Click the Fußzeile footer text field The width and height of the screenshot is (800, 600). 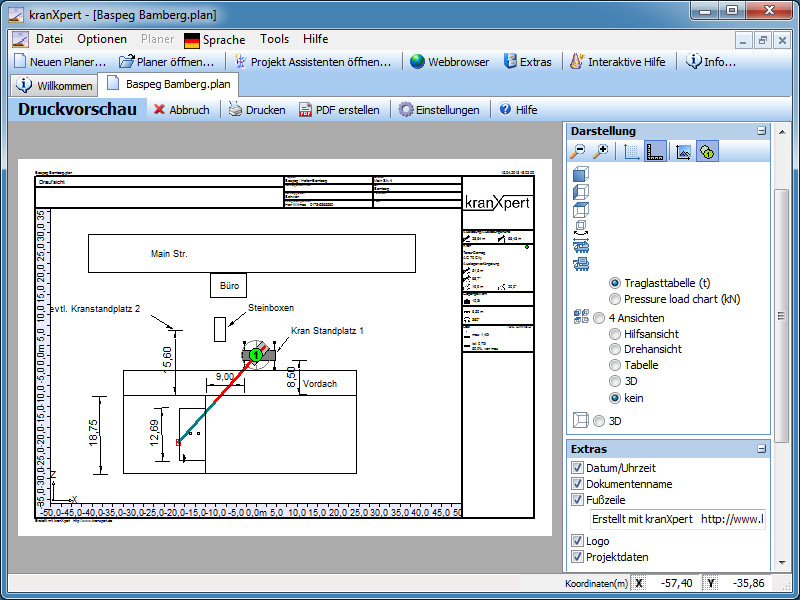(676, 519)
